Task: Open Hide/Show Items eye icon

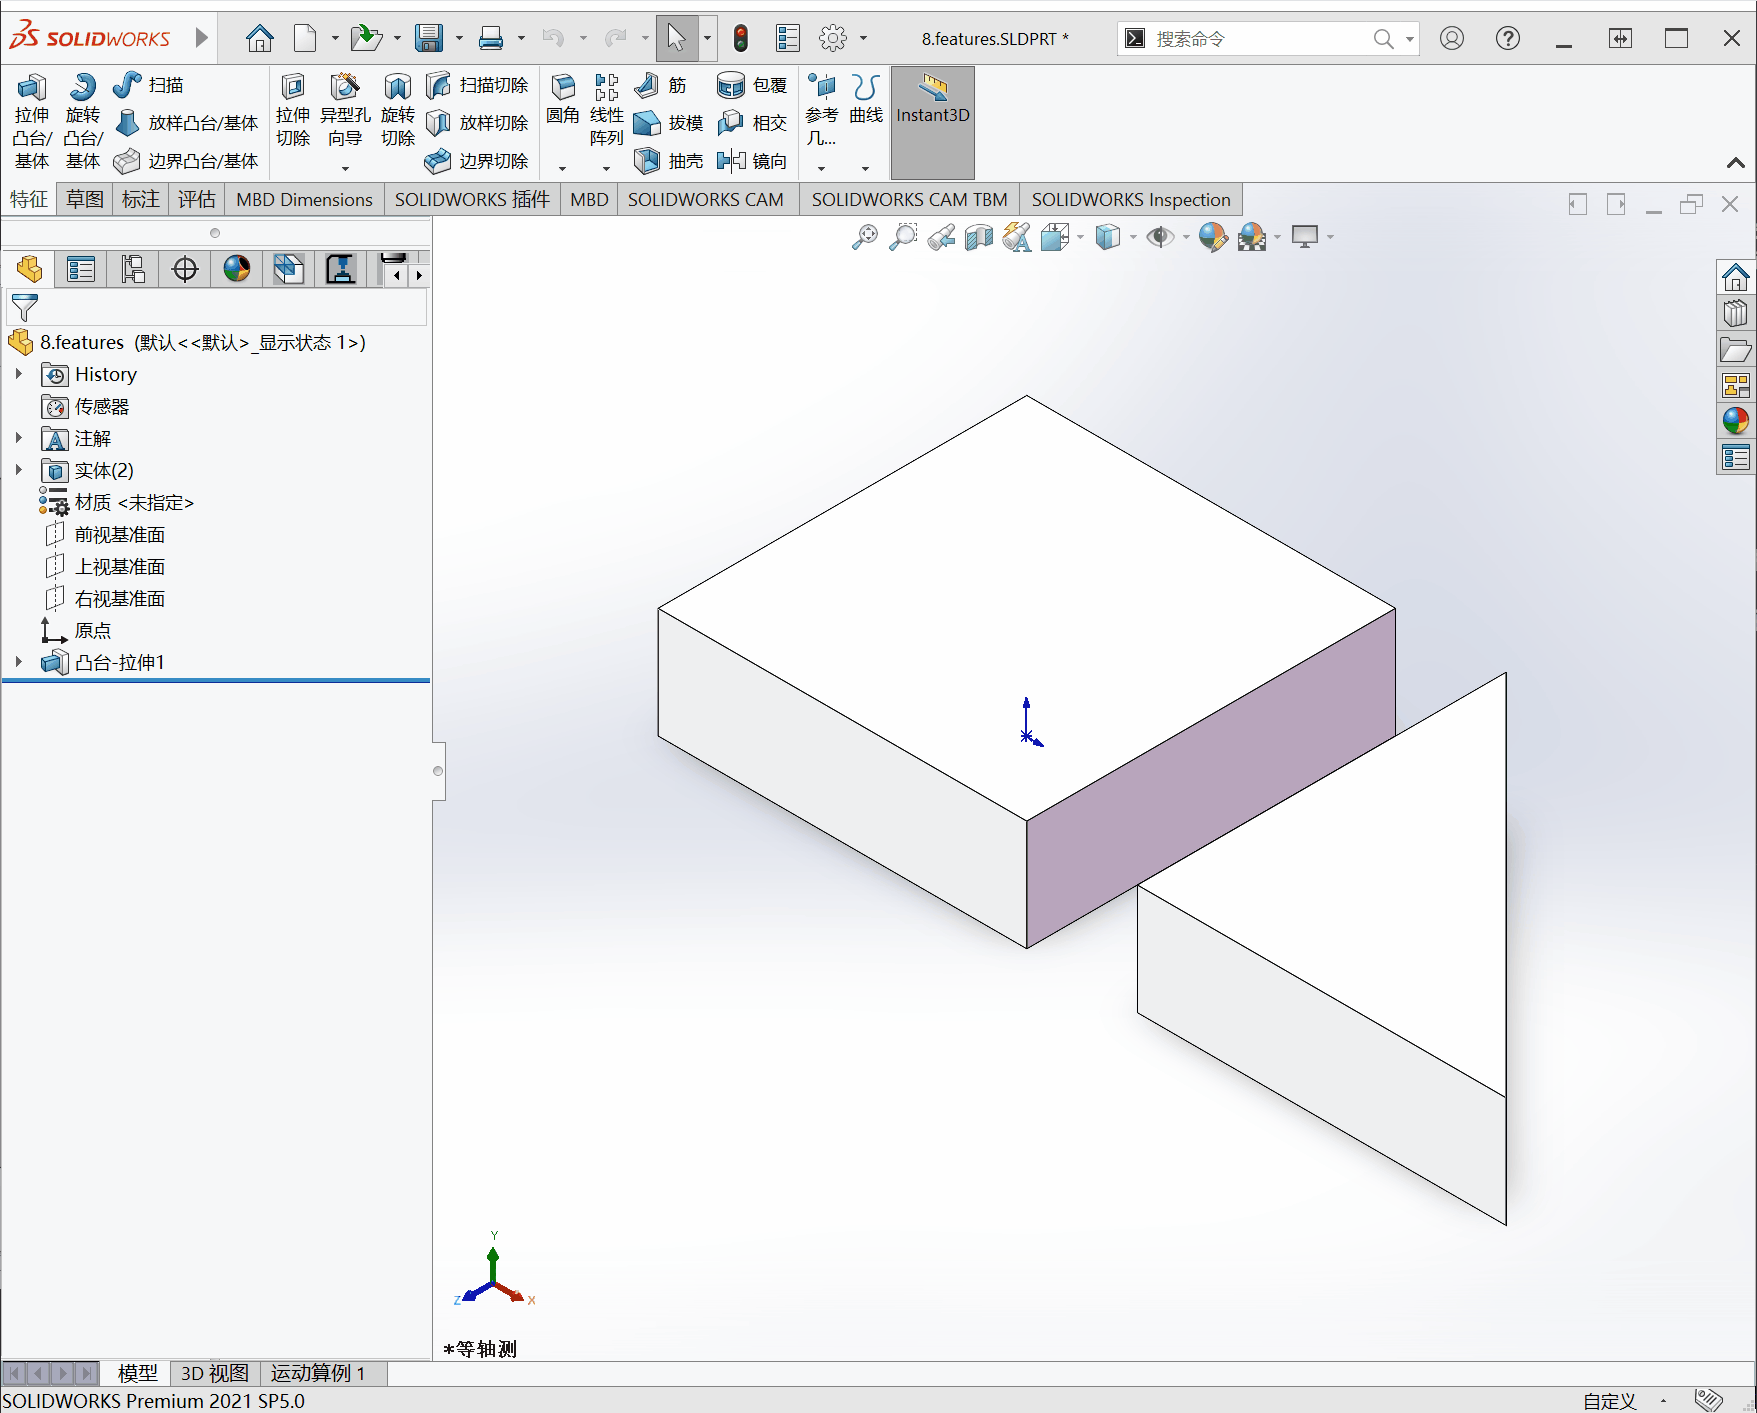Action: coord(1160,237)
